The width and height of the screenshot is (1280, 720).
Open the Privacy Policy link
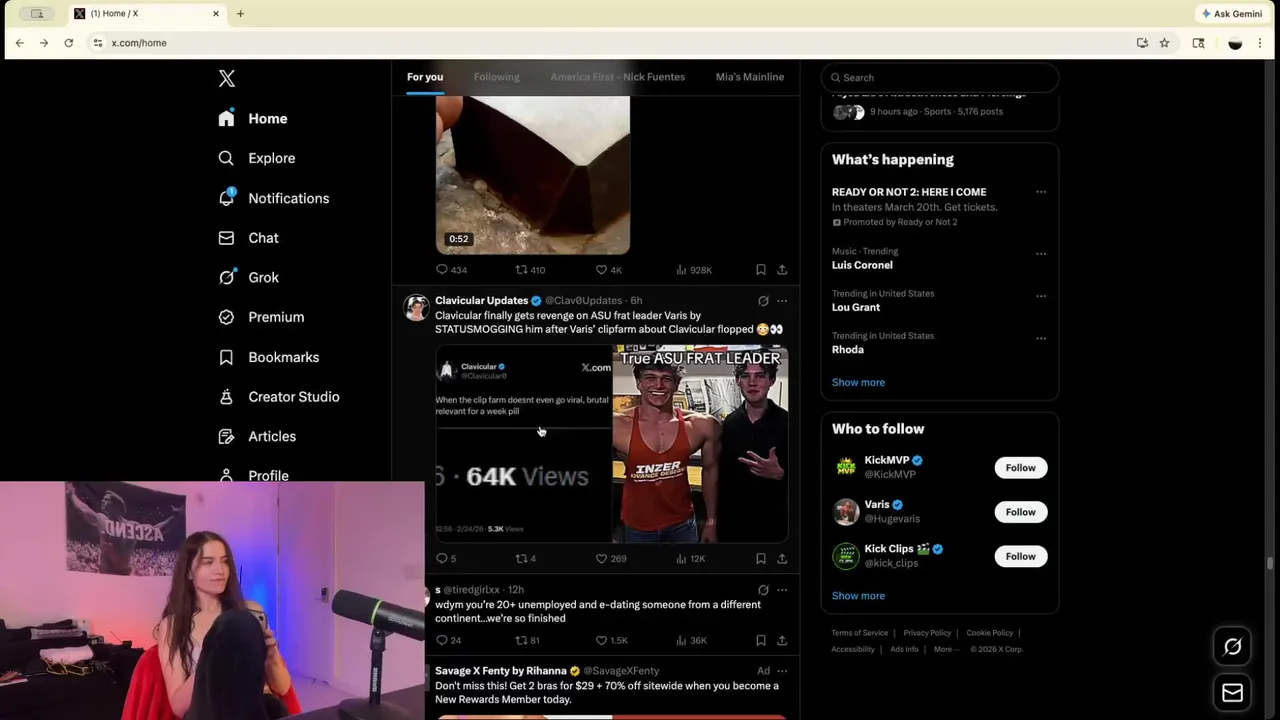click(x=927, y=633)
